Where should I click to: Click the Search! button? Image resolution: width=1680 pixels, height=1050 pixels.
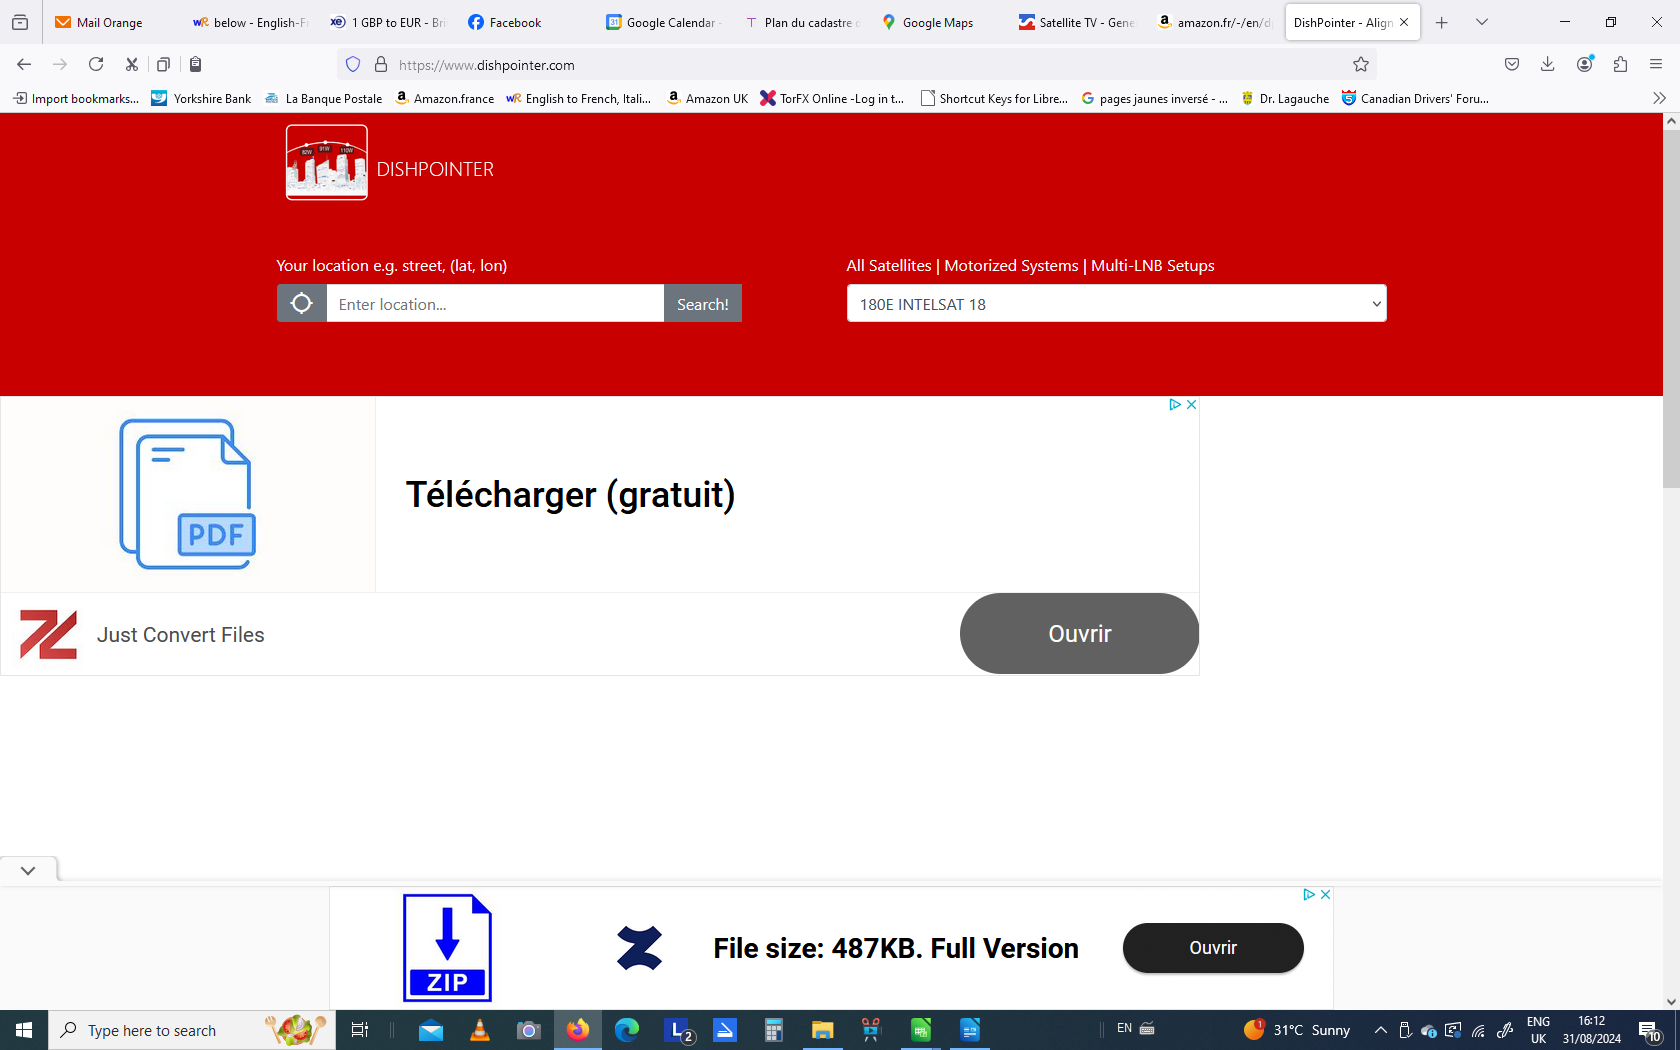[x=703, y=304]
